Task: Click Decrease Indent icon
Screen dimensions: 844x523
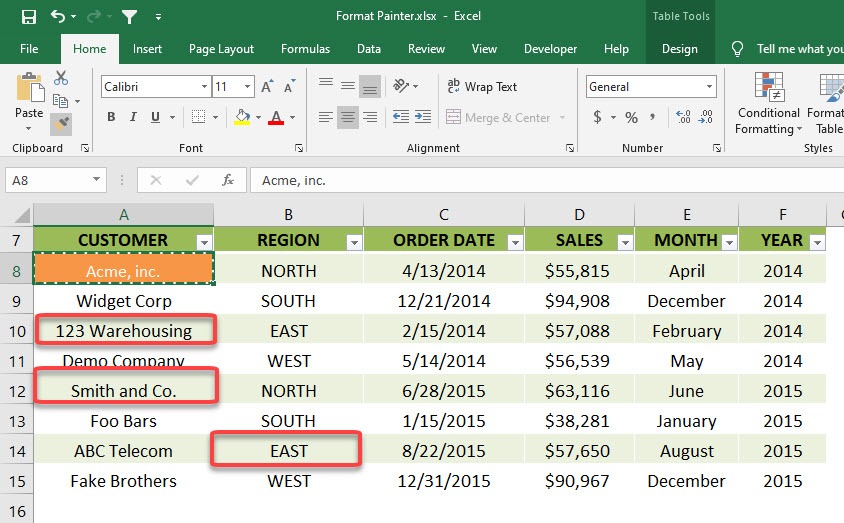Action: tap(400, 117)
